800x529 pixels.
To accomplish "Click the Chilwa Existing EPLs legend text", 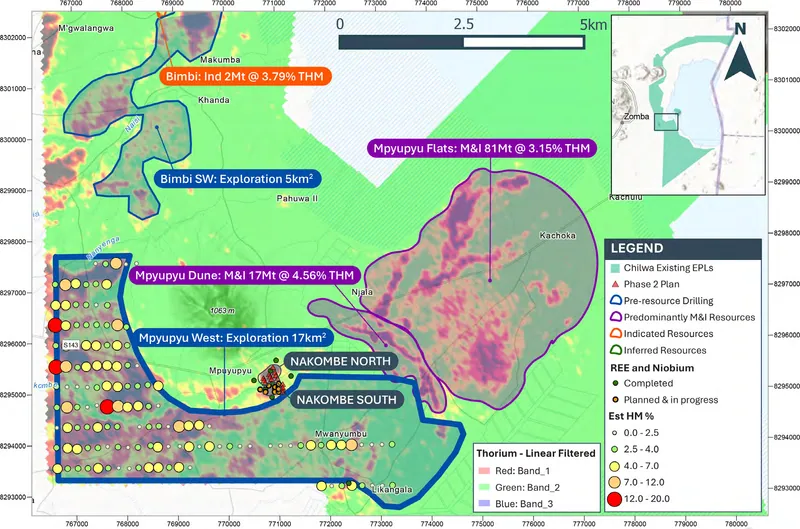I will pos(668,268).
